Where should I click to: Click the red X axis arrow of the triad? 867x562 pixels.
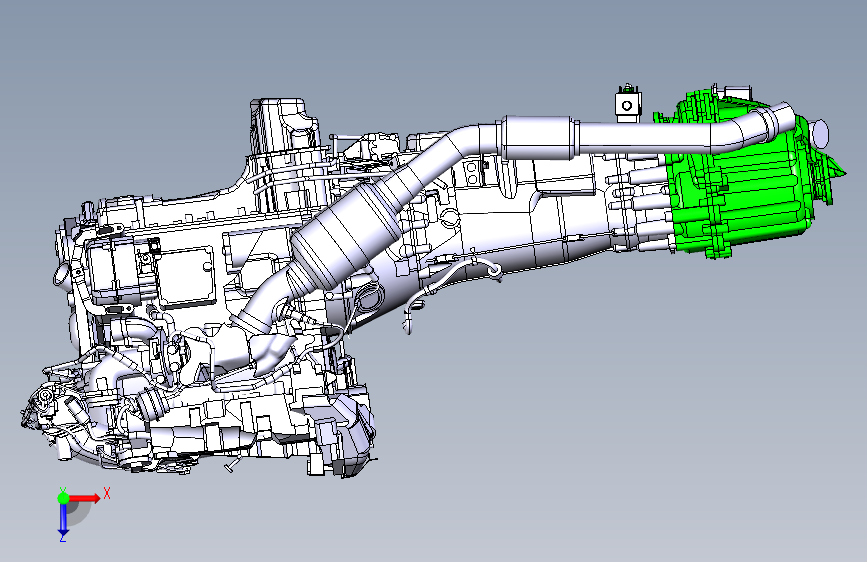84,498
